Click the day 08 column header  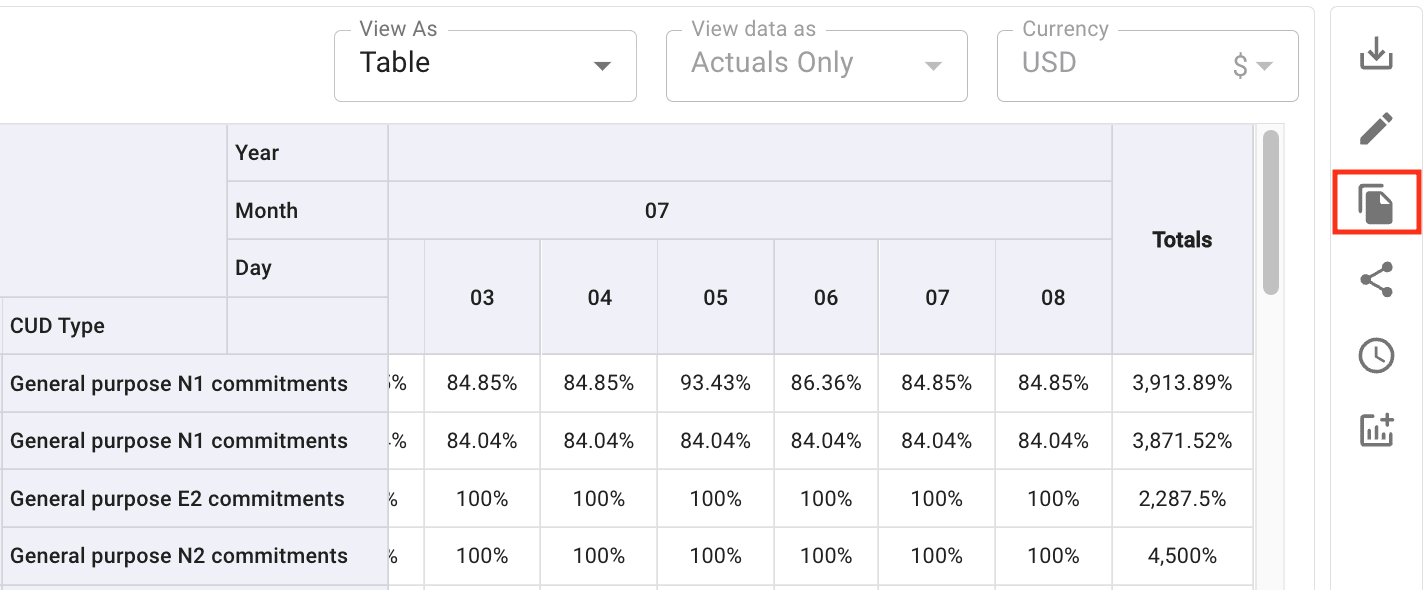click(x=1053, y=298)
